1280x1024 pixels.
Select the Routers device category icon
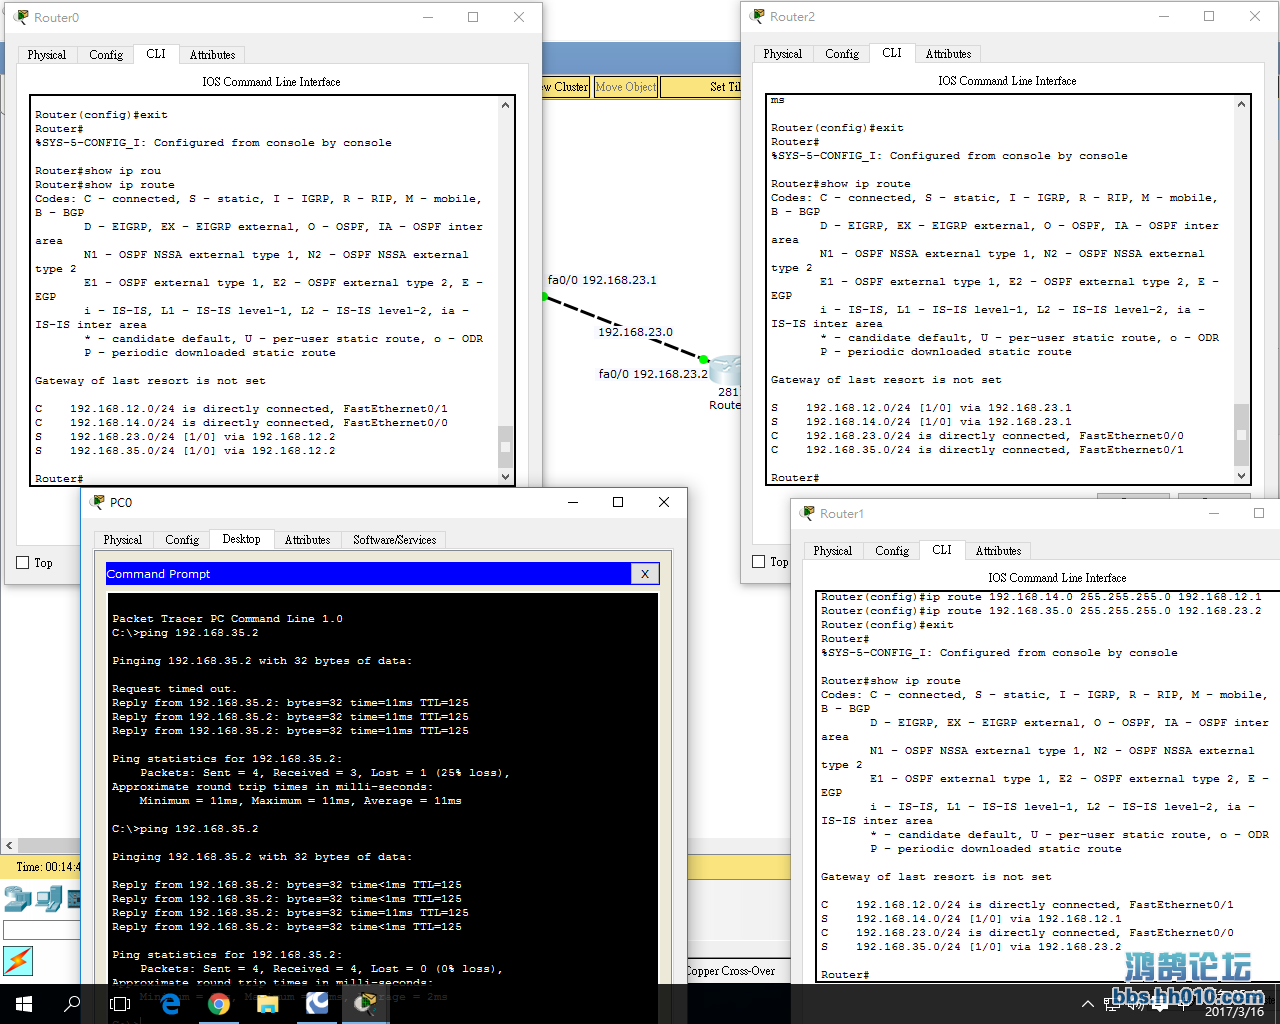pyautogui.click(x=18, y=898)
